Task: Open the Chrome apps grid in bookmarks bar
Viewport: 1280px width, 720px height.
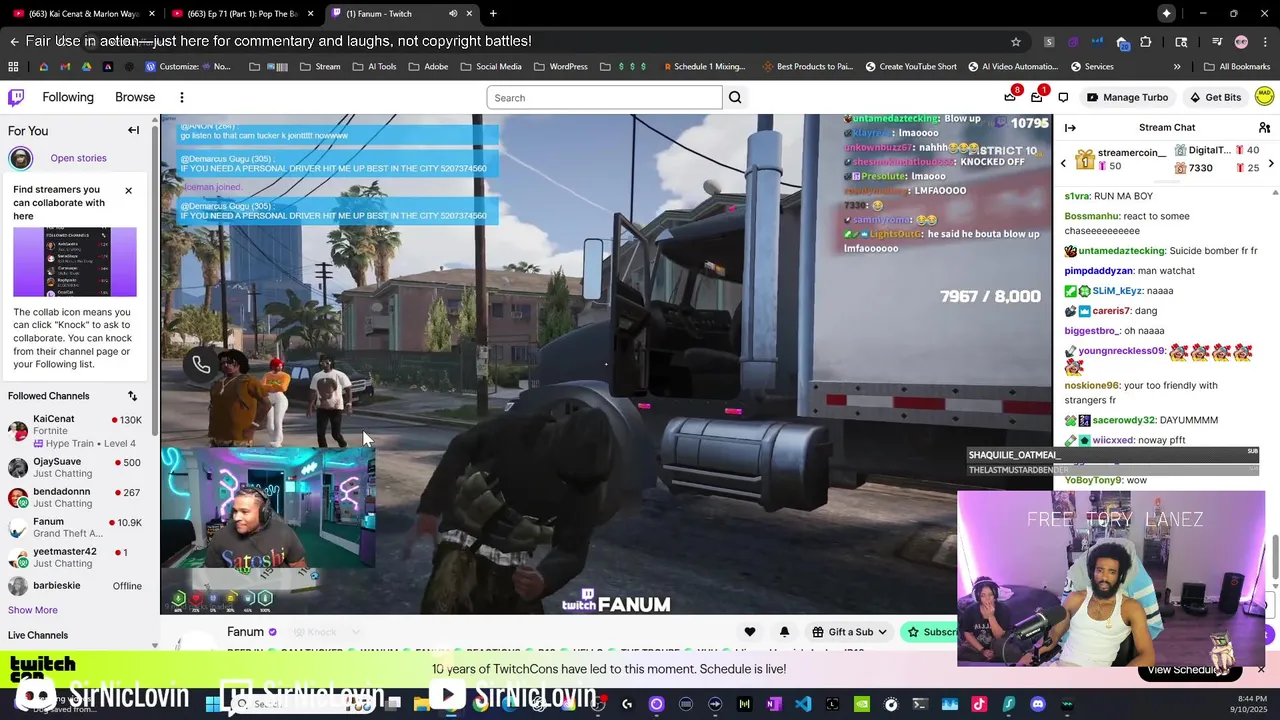Action: 13,67
